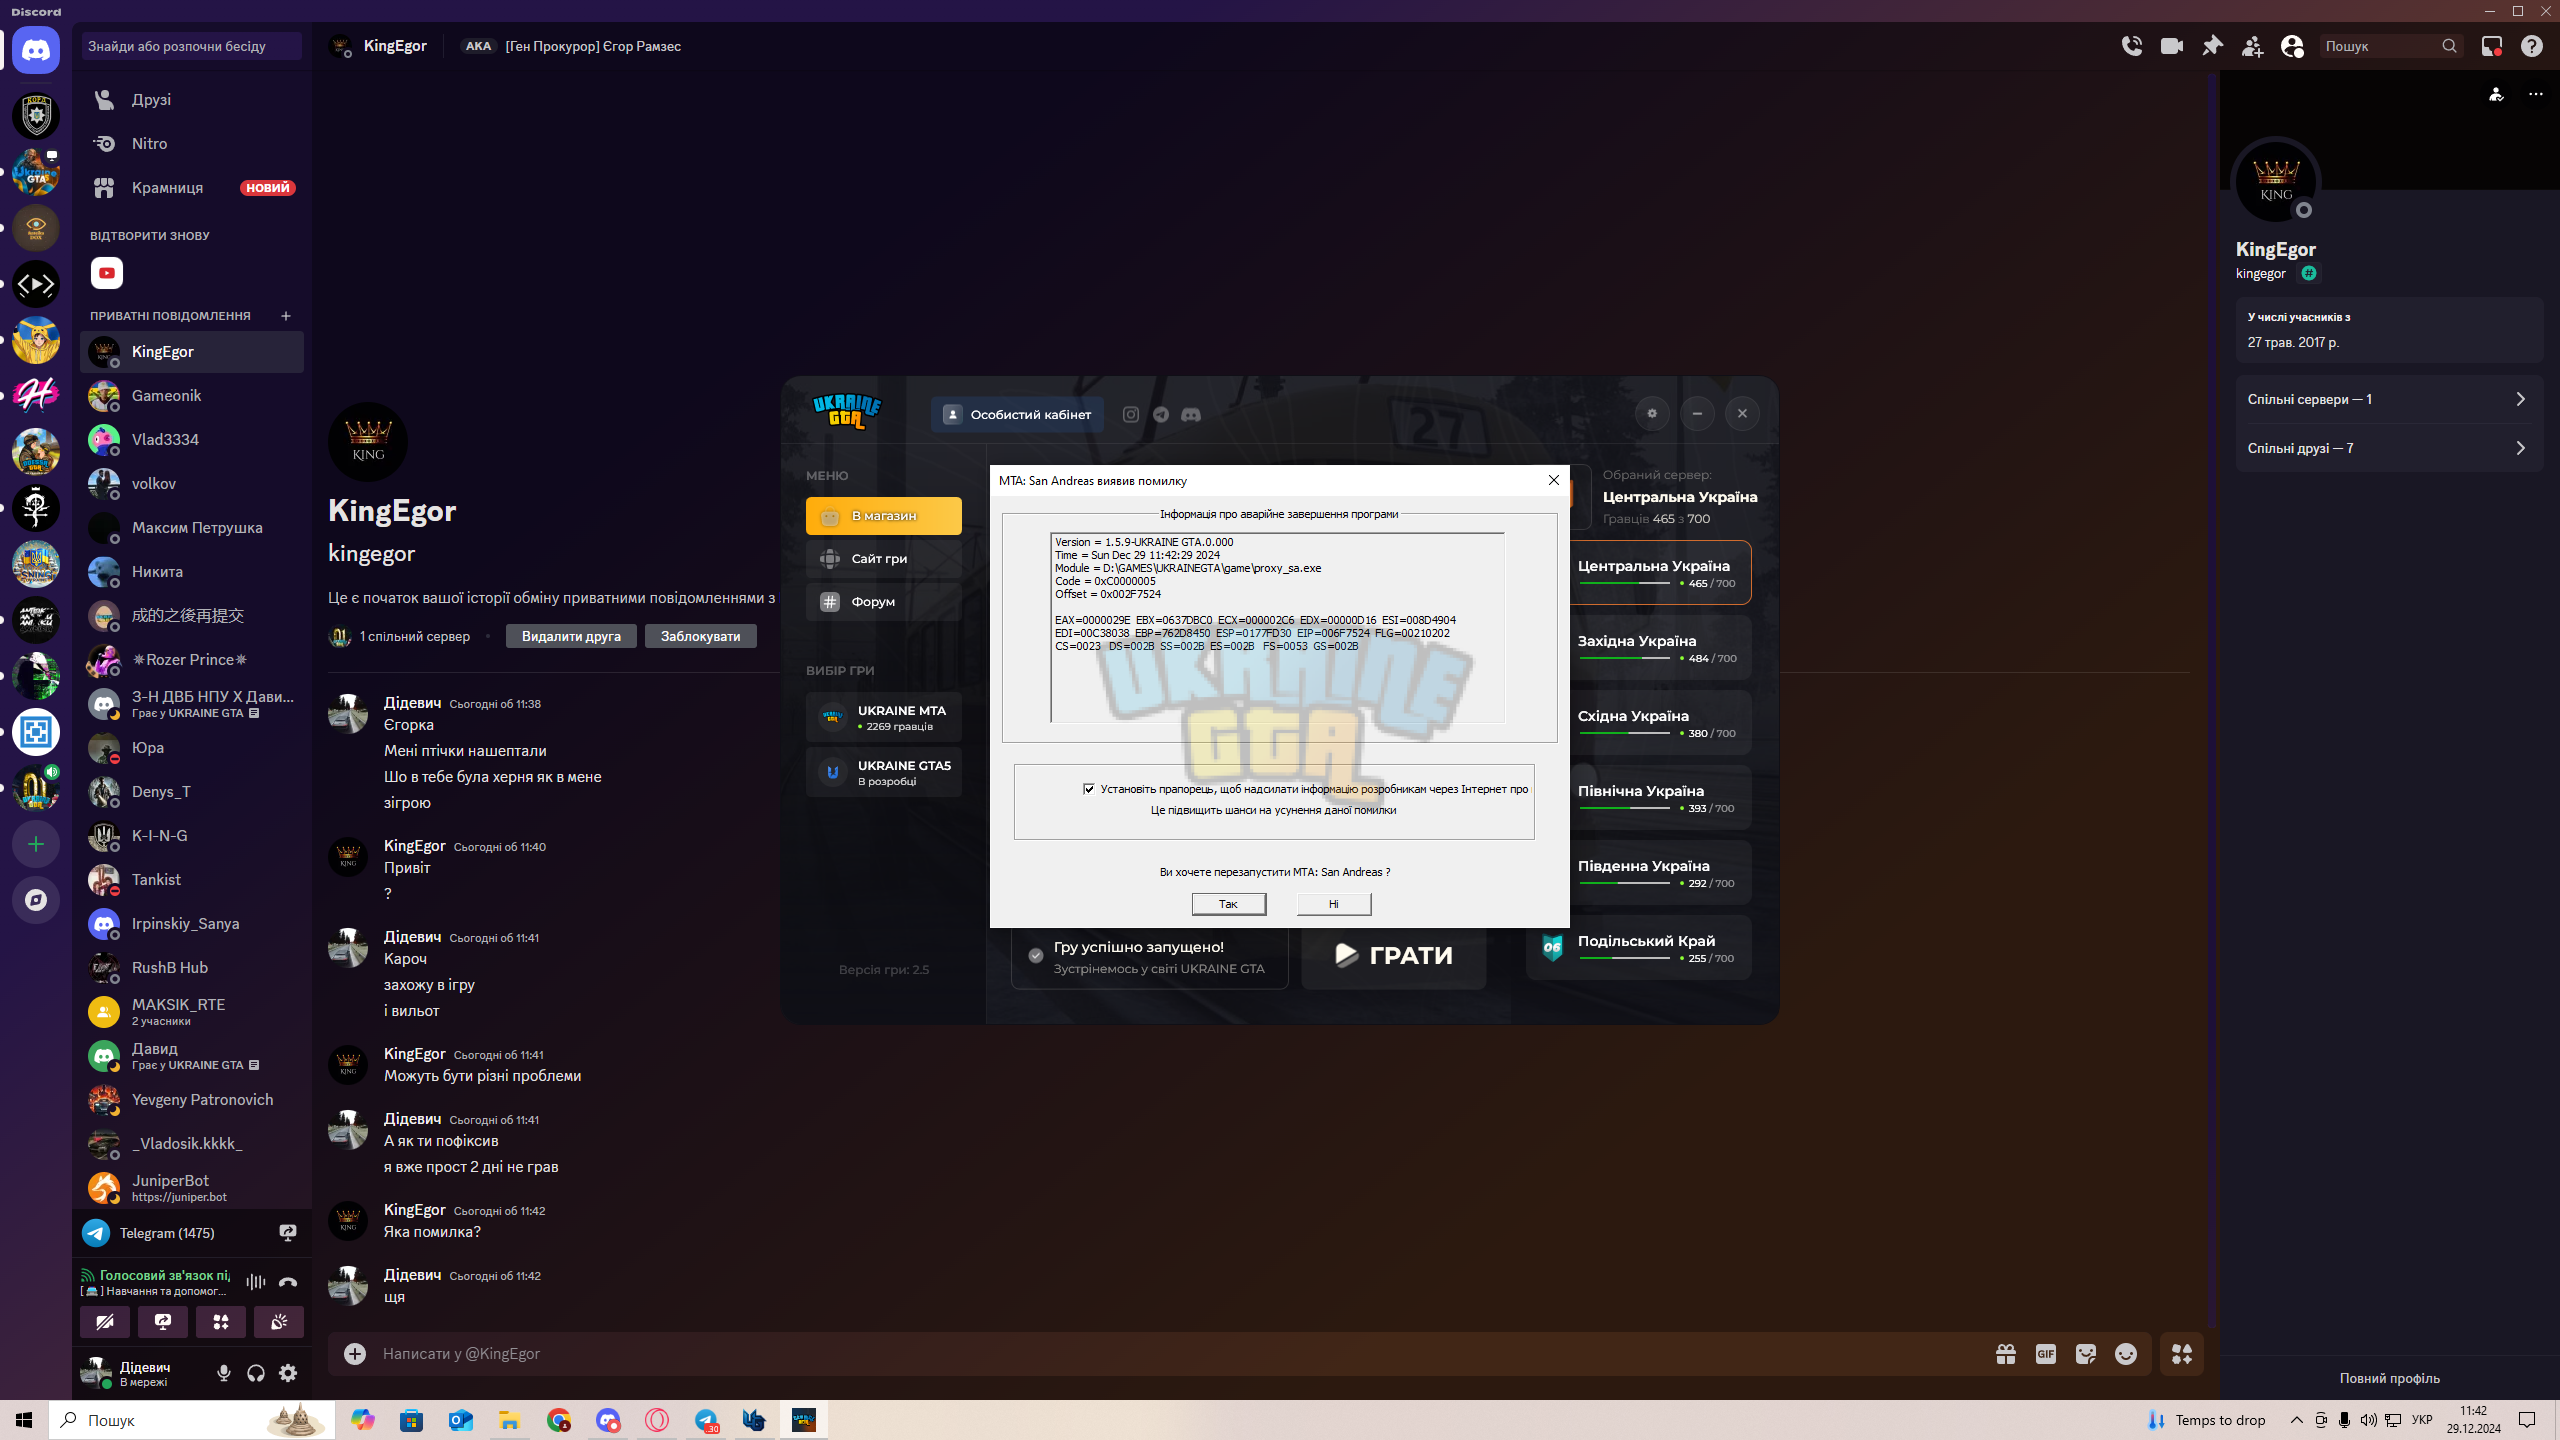This screenshot has height=1440, width=2560.
Task: Toggle noise suppression in voice panel
Action: coord(256,1282)
